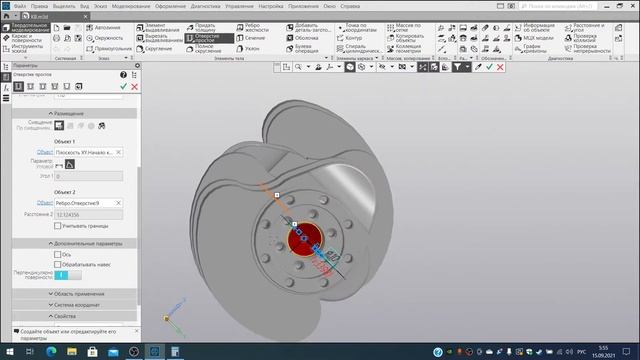Select simple hole type icon in panel

(18, 87)
